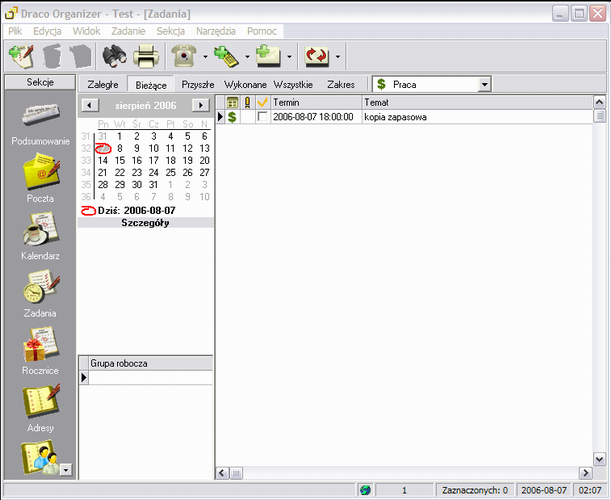Click the Termin column header
The width and height of the screenshot is (611, 500).
click(x=316, y=102)
